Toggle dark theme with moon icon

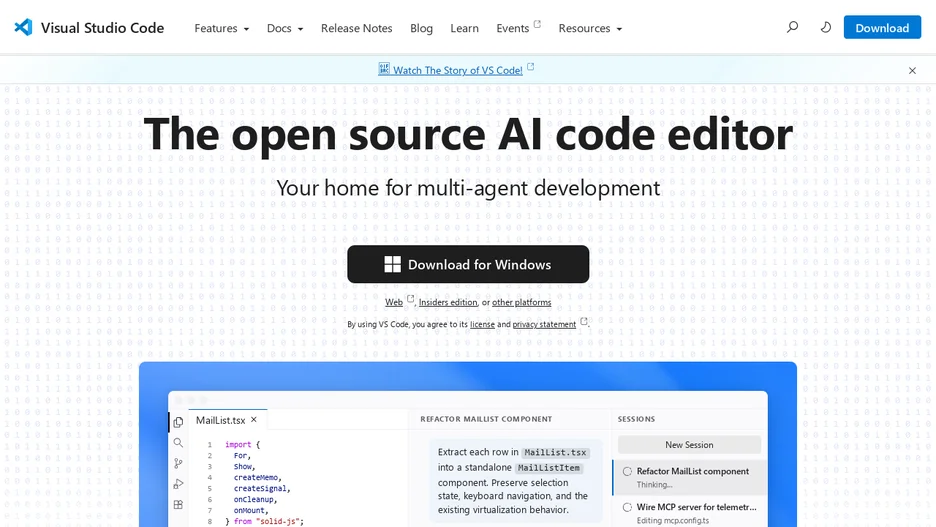826,27
